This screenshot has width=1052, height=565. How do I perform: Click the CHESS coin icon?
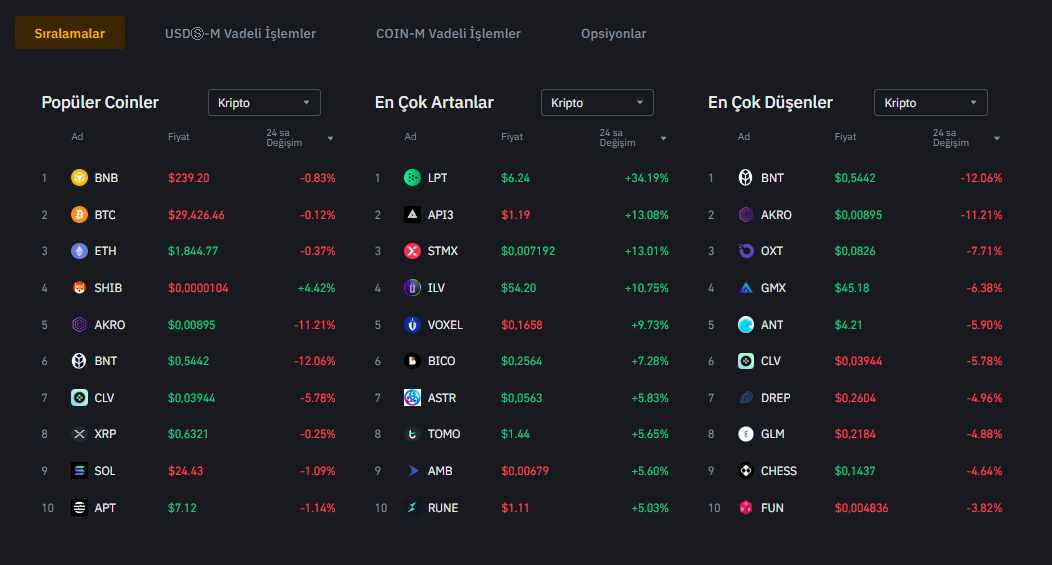tap(746, 471)
